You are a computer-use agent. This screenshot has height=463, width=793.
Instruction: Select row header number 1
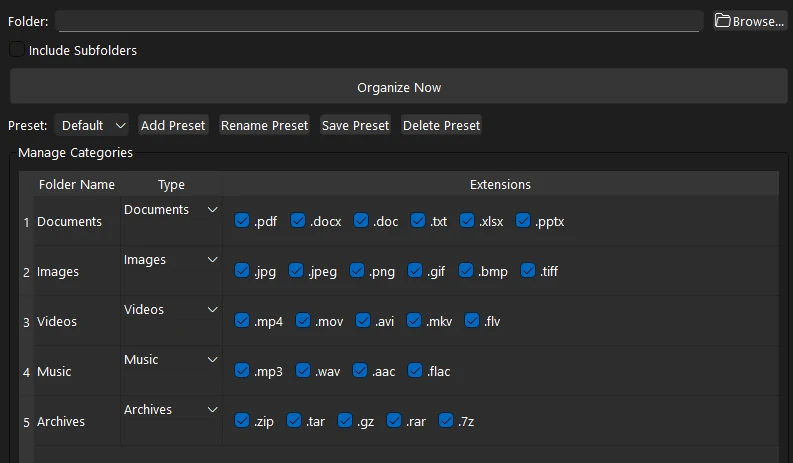tap(26, 222)
